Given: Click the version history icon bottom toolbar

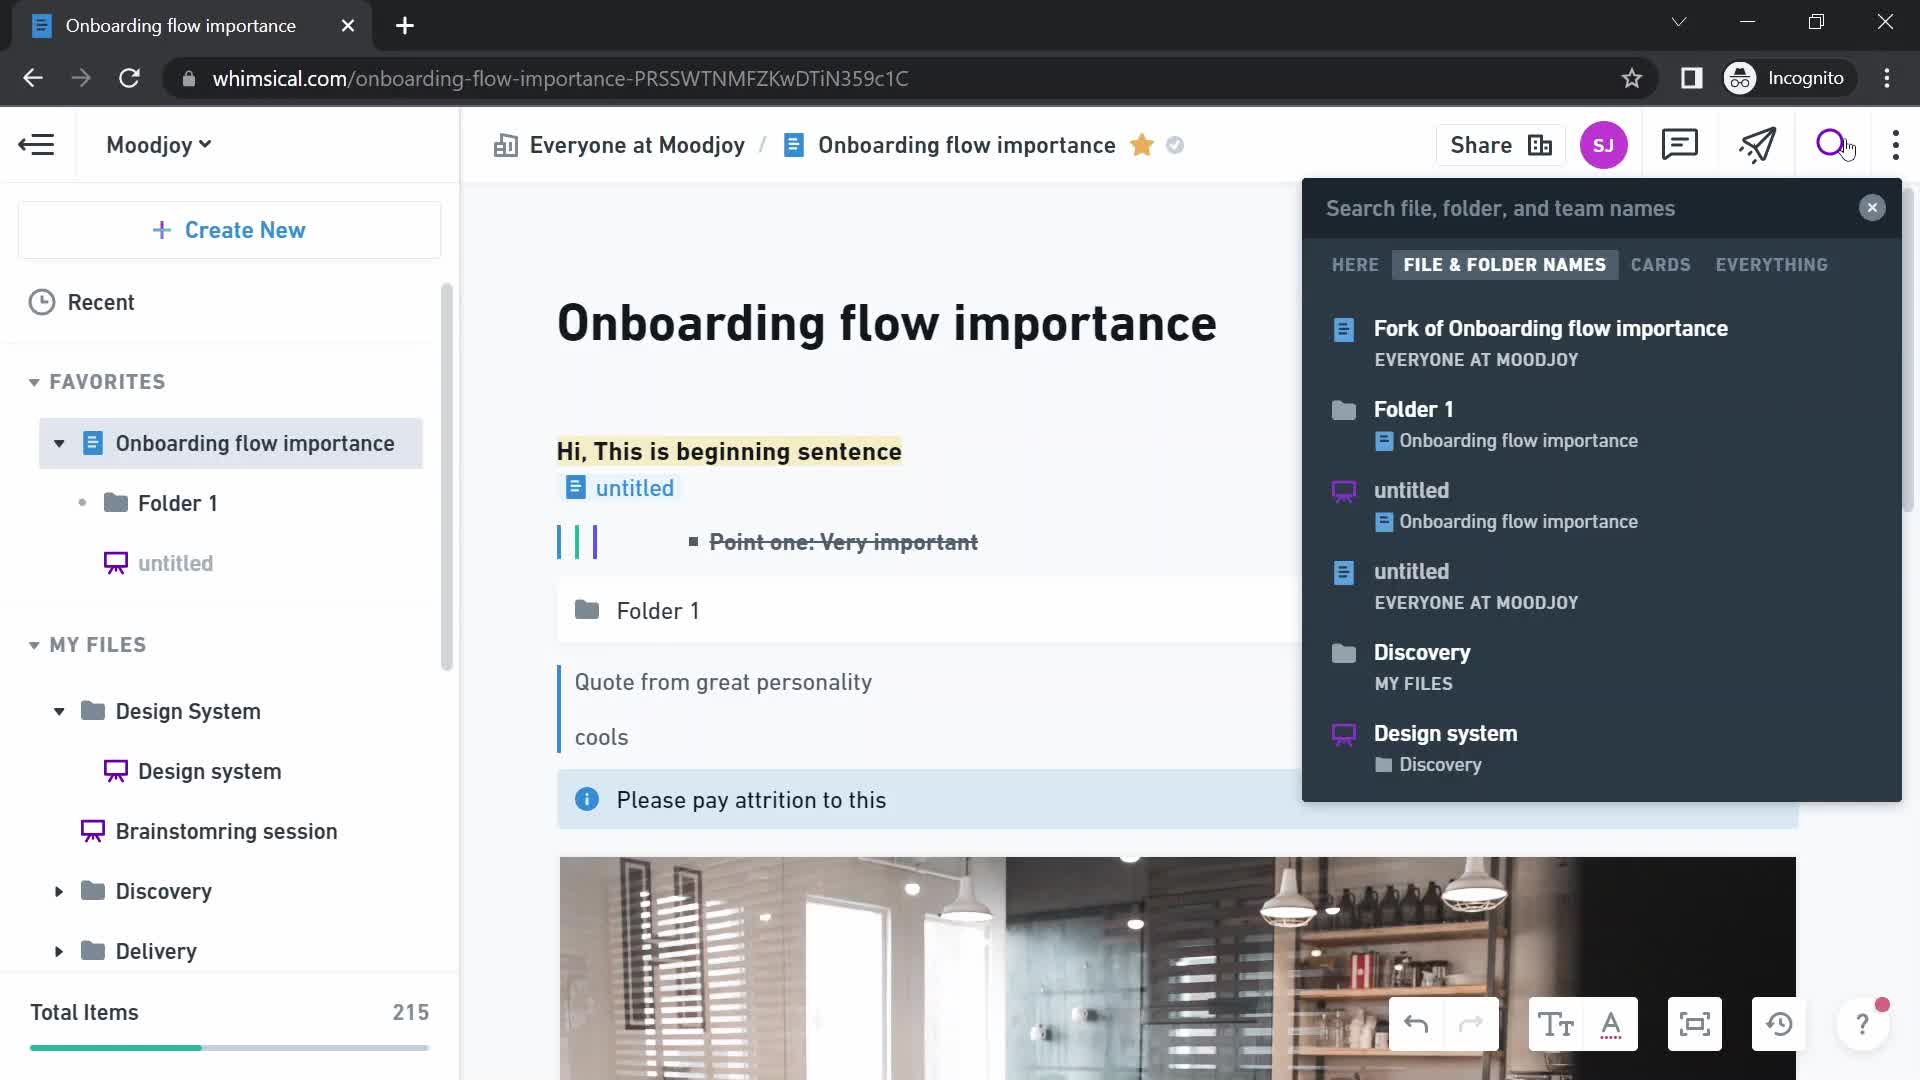Looking at the screenshot, I should pos(1779,1026).
